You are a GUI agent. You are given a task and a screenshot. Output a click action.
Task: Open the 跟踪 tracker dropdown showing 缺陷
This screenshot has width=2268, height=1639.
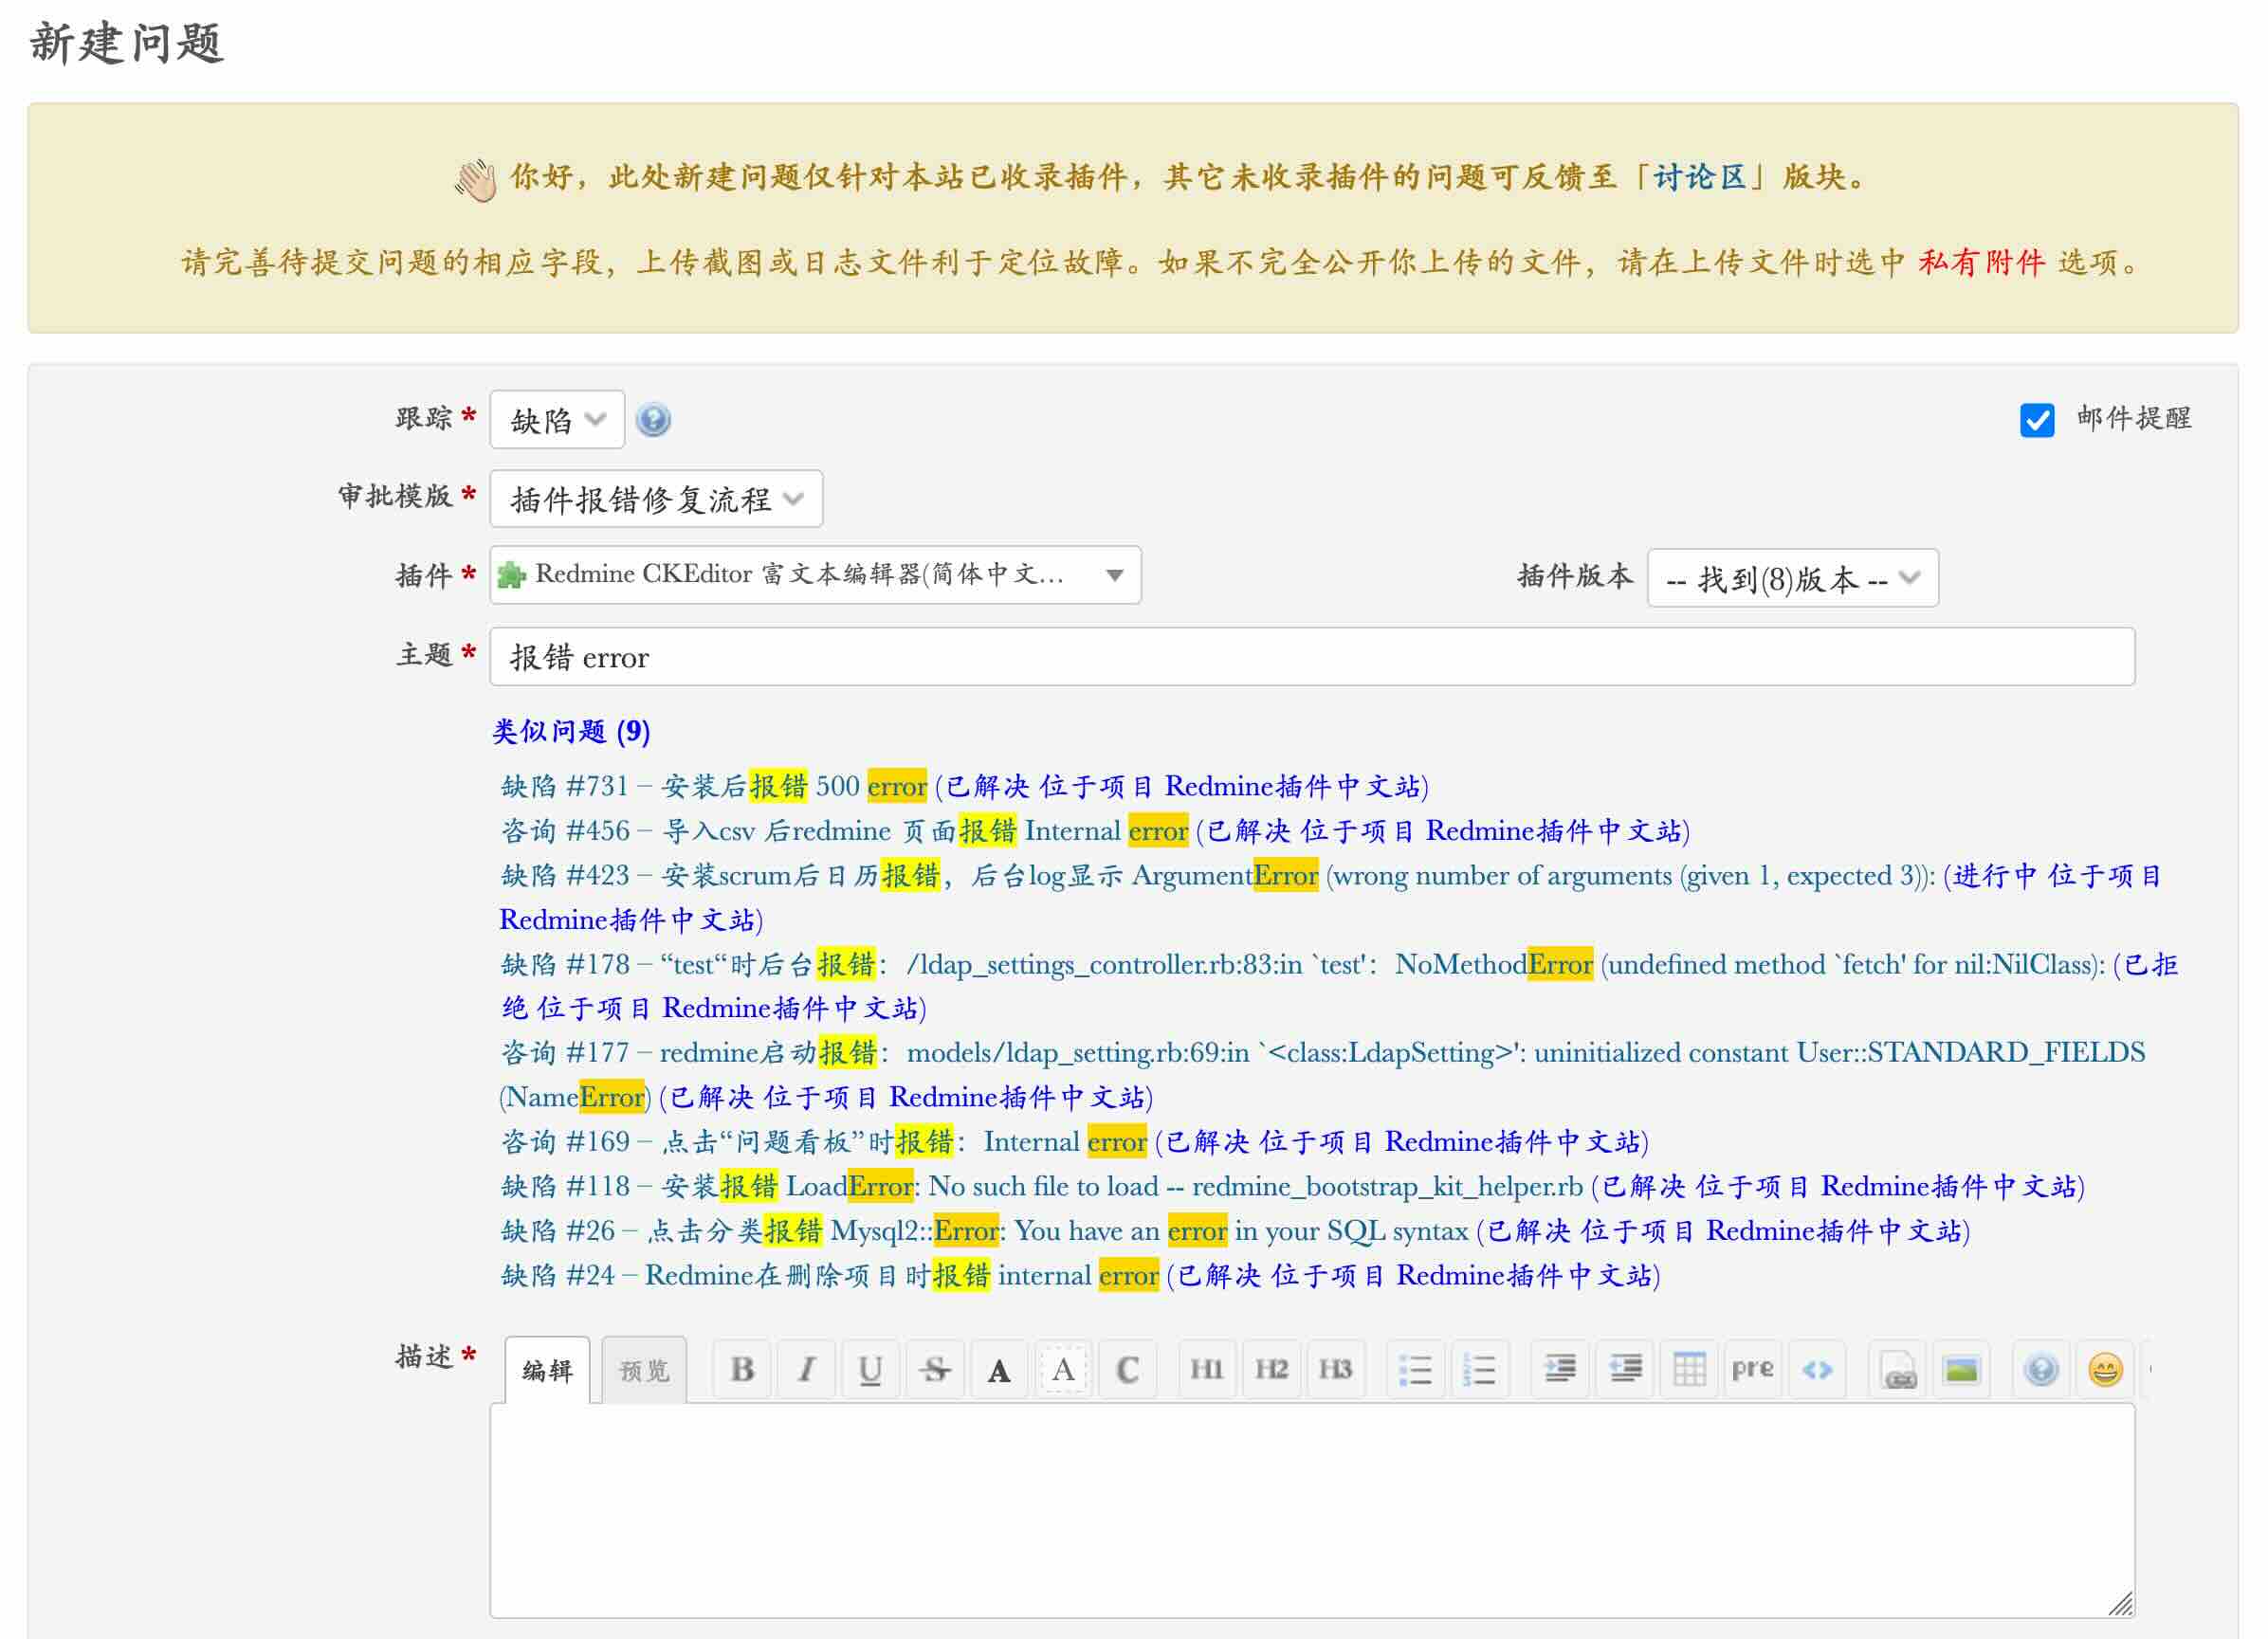pyautogui.click(x=557, y=419)
